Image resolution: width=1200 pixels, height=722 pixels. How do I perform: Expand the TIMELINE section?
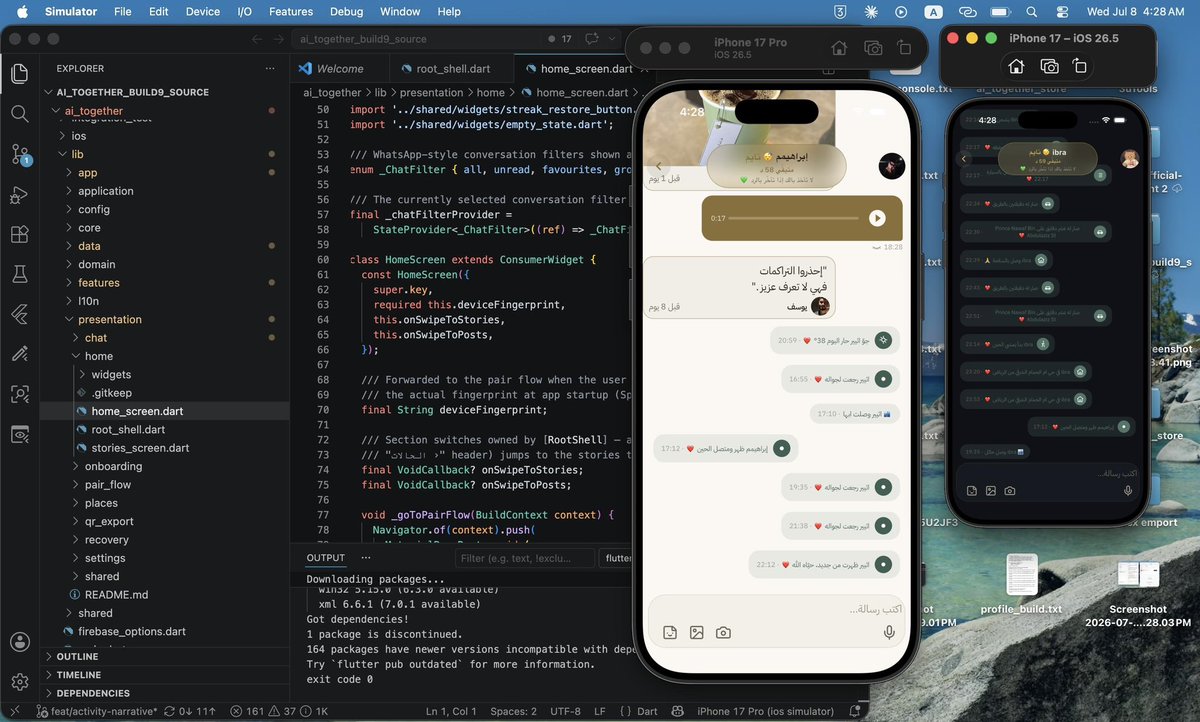pos(165,675)
